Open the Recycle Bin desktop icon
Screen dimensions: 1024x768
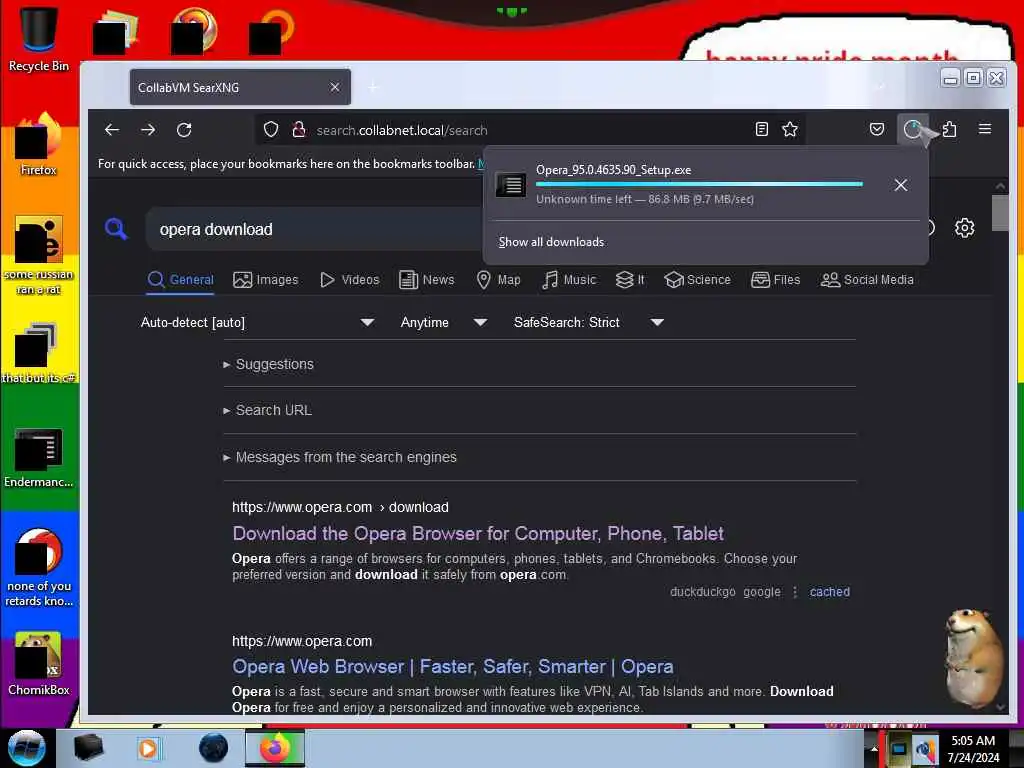(x=38, y=38)
